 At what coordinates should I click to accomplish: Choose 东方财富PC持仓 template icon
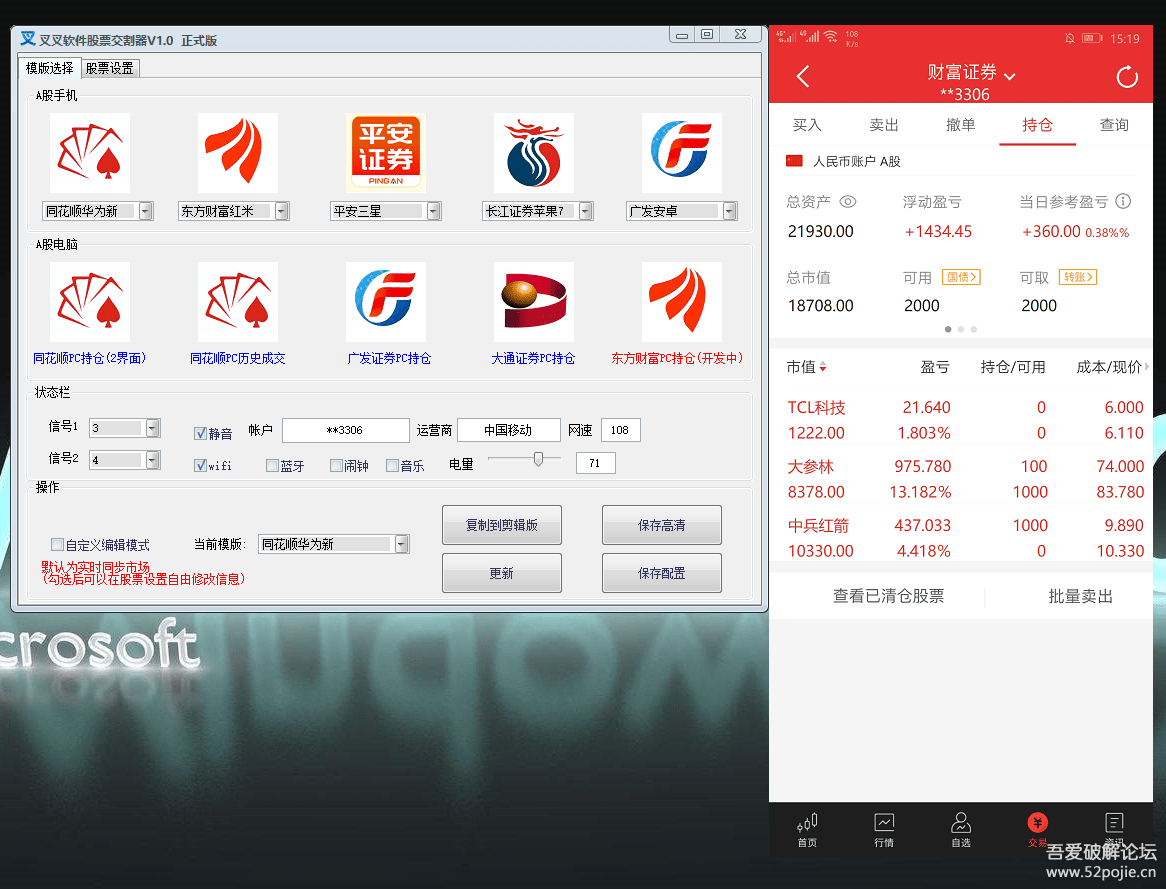tap(682, 301)
